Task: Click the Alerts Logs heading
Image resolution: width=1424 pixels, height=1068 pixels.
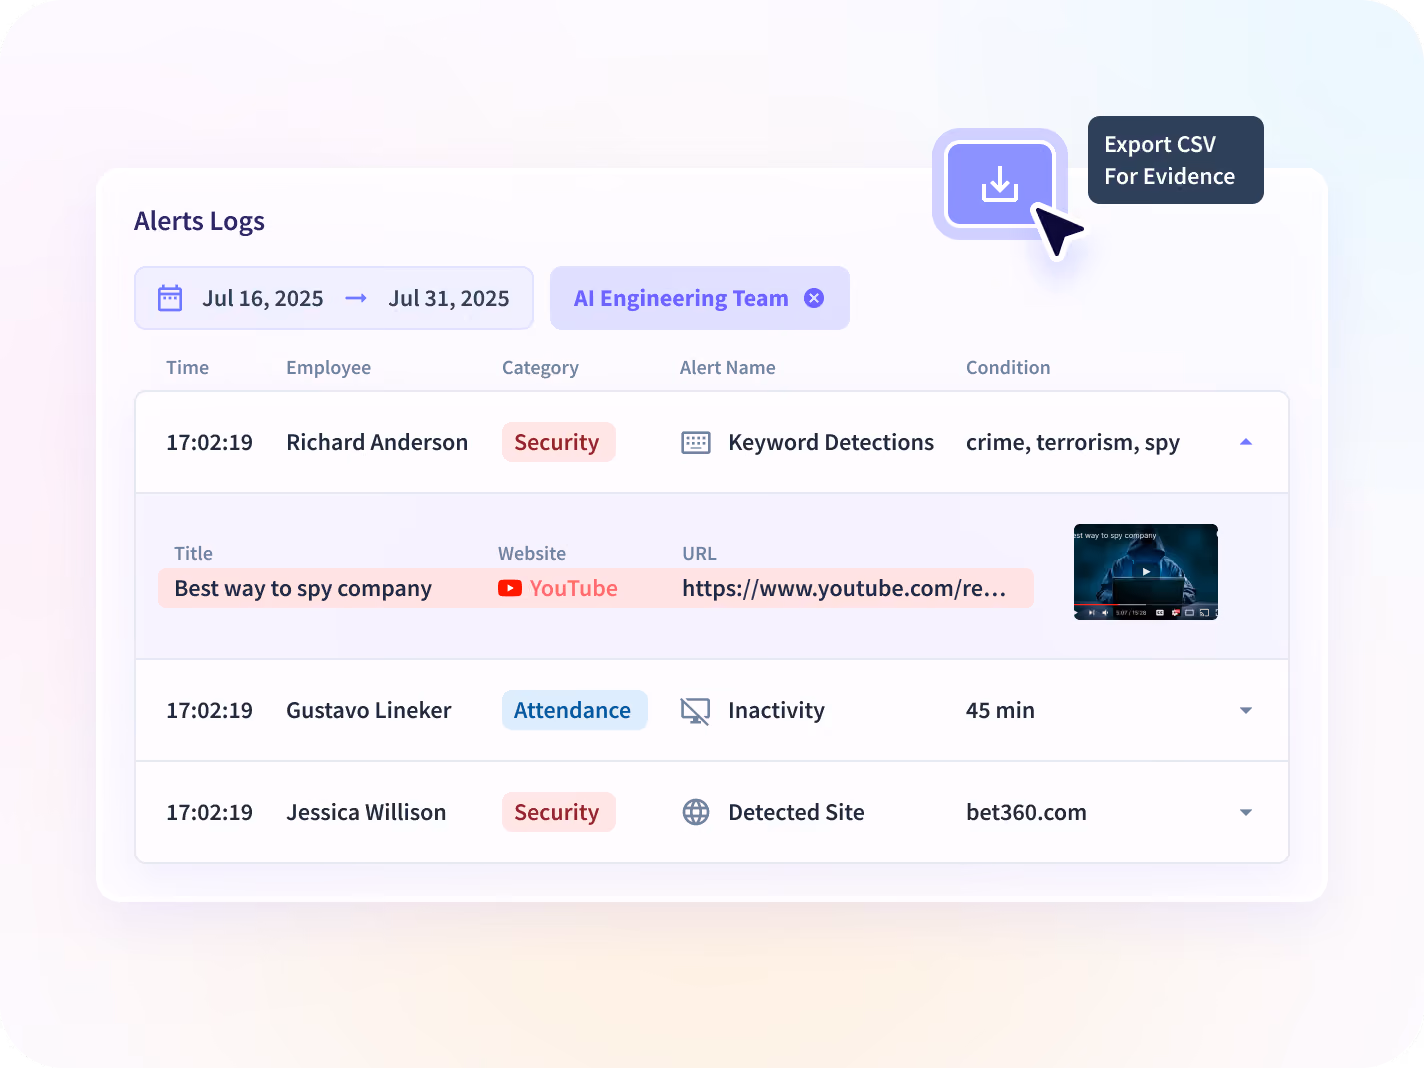Action: click(199, 221)
